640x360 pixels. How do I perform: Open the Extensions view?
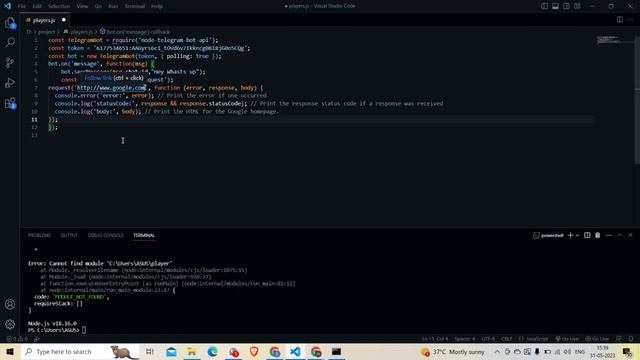pyautogui.click(x=10, y=103)
